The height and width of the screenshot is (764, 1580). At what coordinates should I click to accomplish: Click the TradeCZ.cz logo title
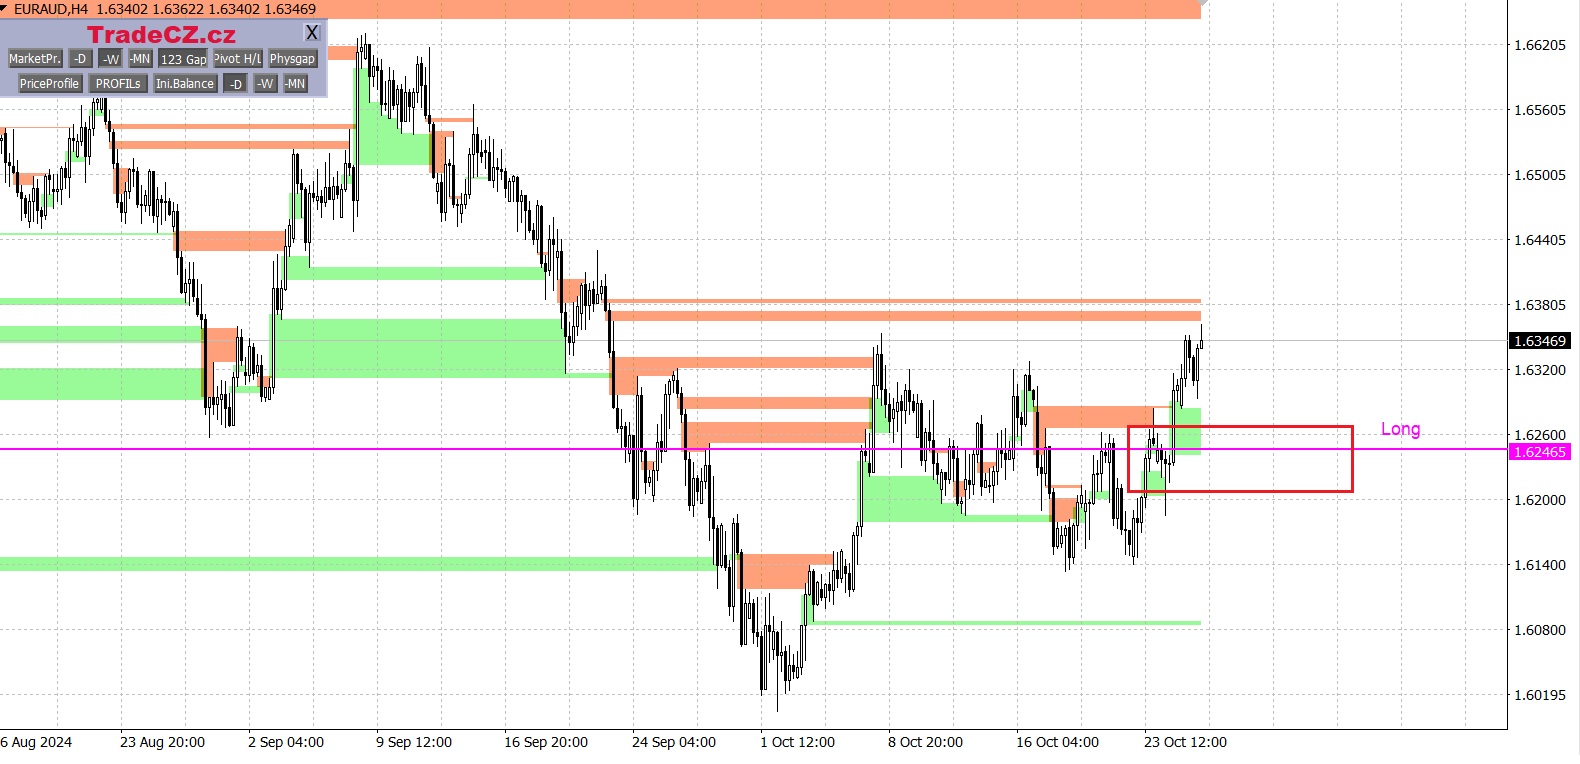(161, 35)
